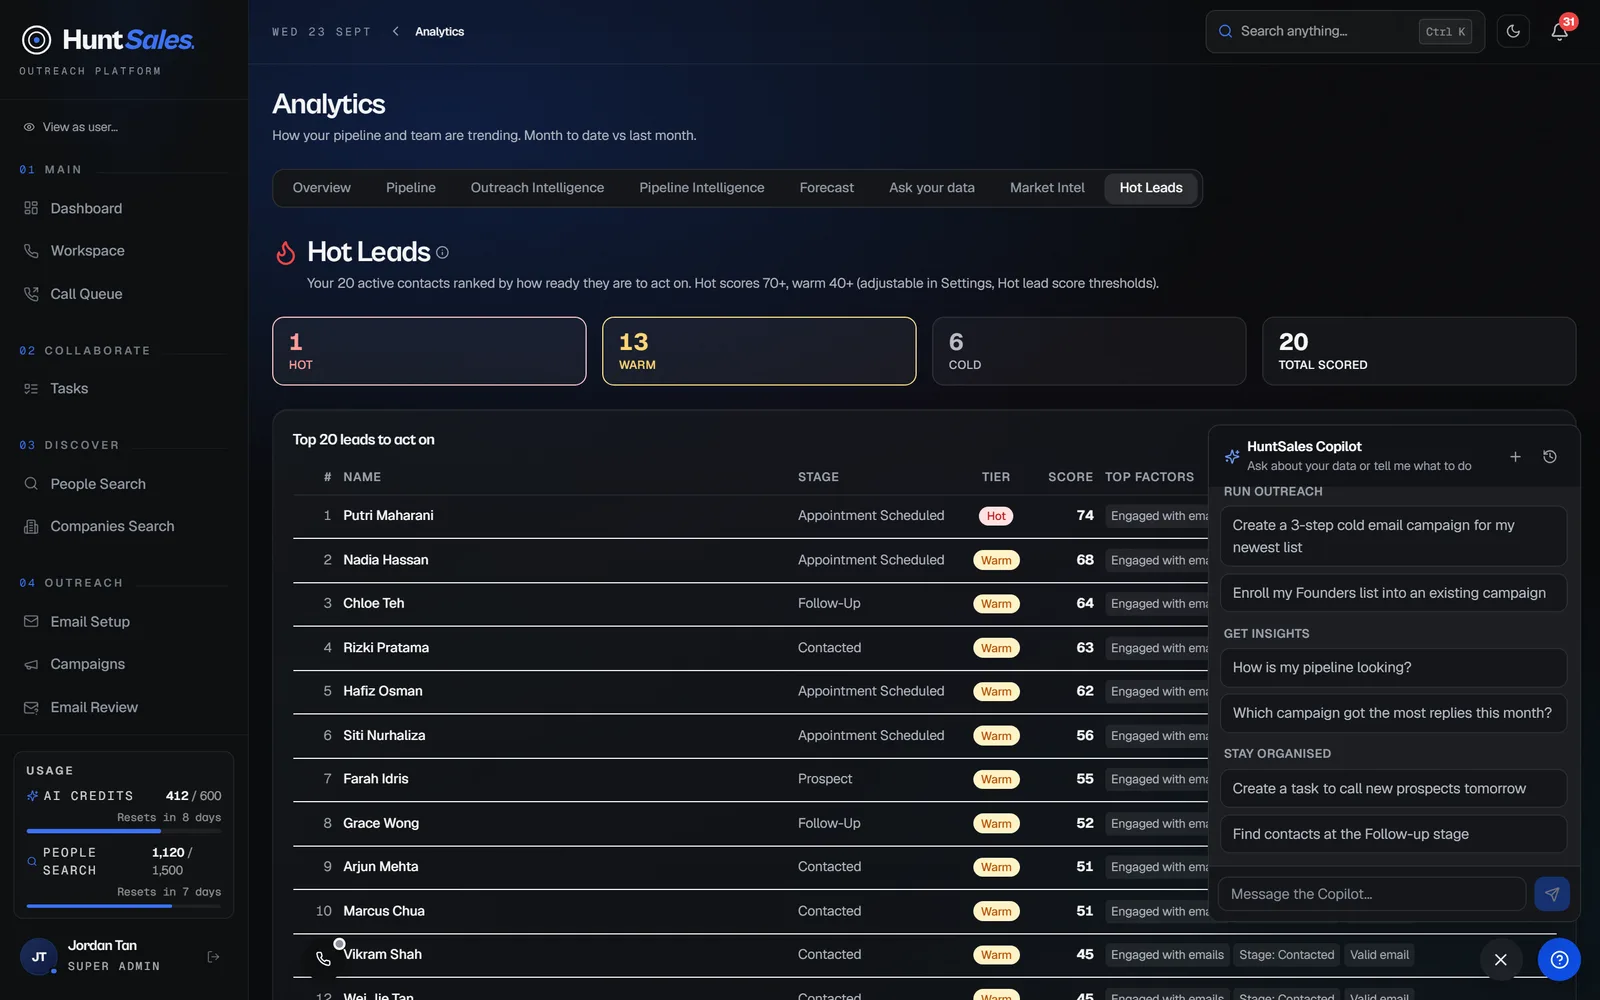Image resolution: width=1600 pixels, height=1000 pixels.
Task: Filter leads by the COLD card
Action: (x=1089, y=351)
